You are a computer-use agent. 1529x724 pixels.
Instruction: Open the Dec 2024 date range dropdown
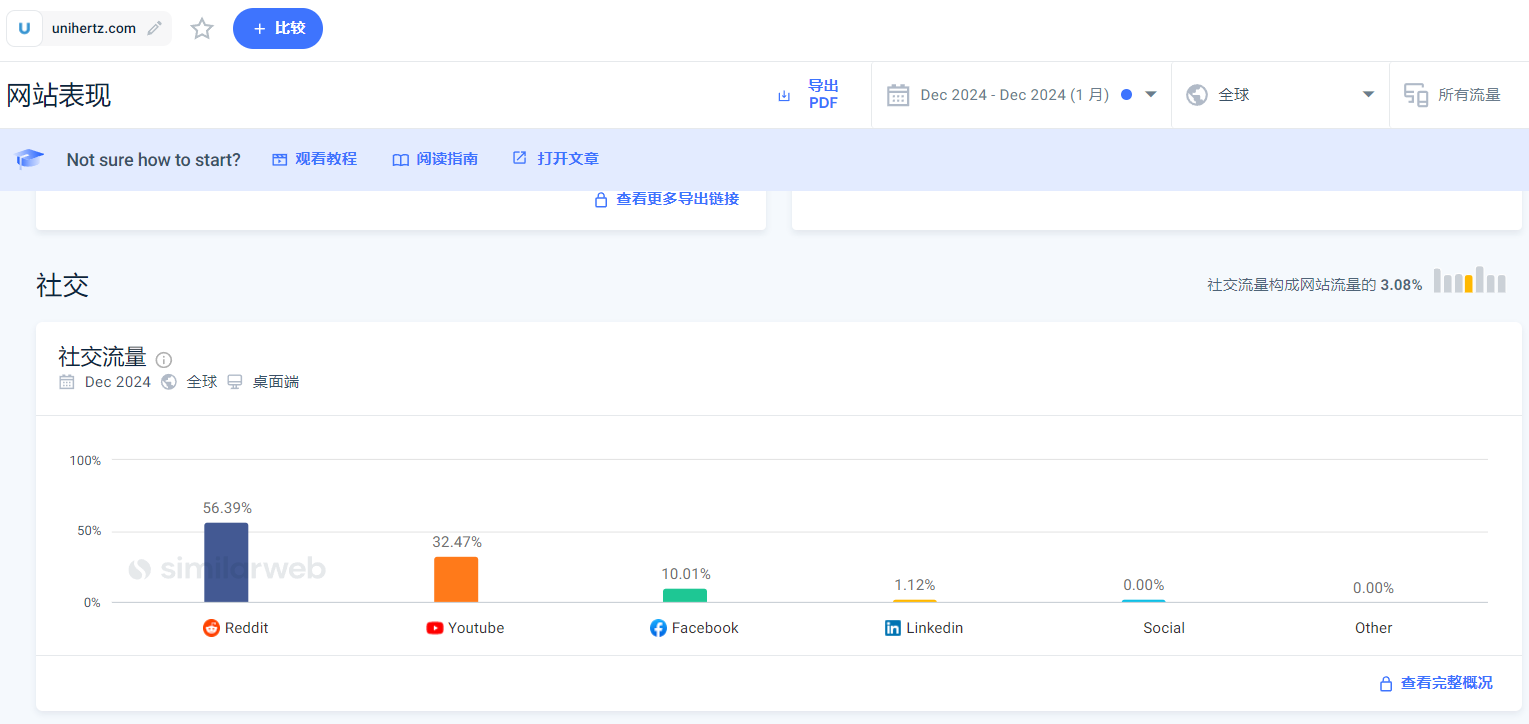pyautogui.click(x=1021, y=95)
